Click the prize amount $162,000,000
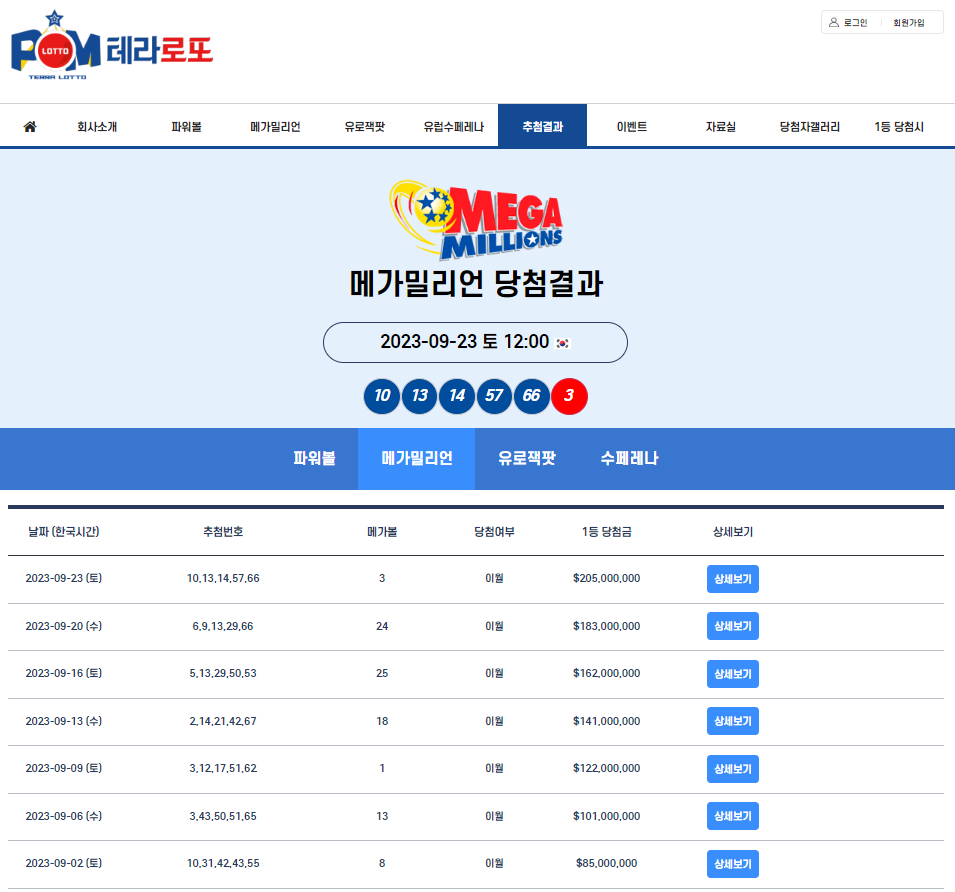The height and width of the screenshot is (892, 955). (x=607, y=673)
